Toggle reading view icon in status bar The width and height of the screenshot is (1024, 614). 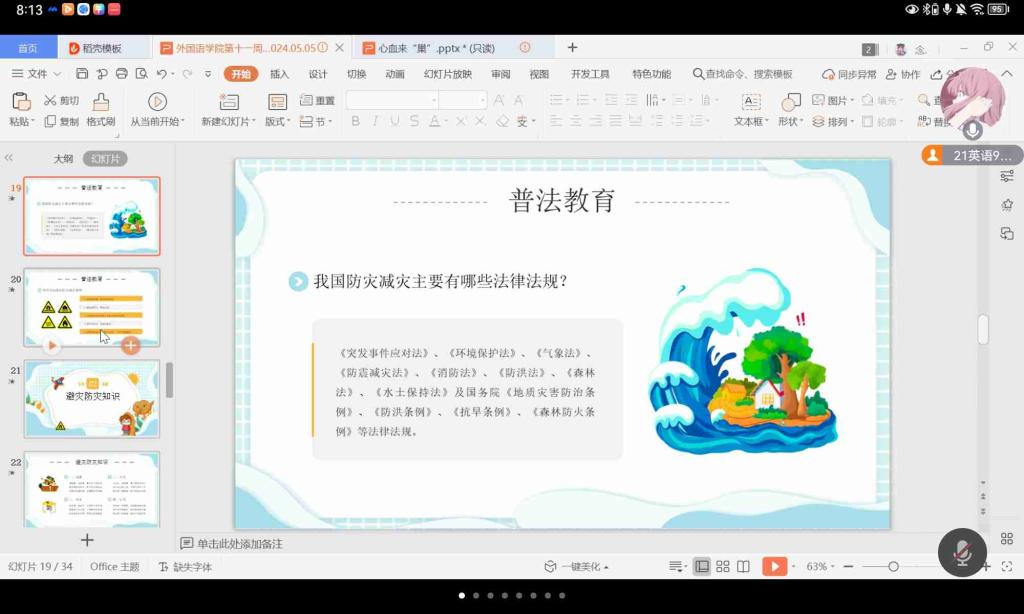[743, 566]
